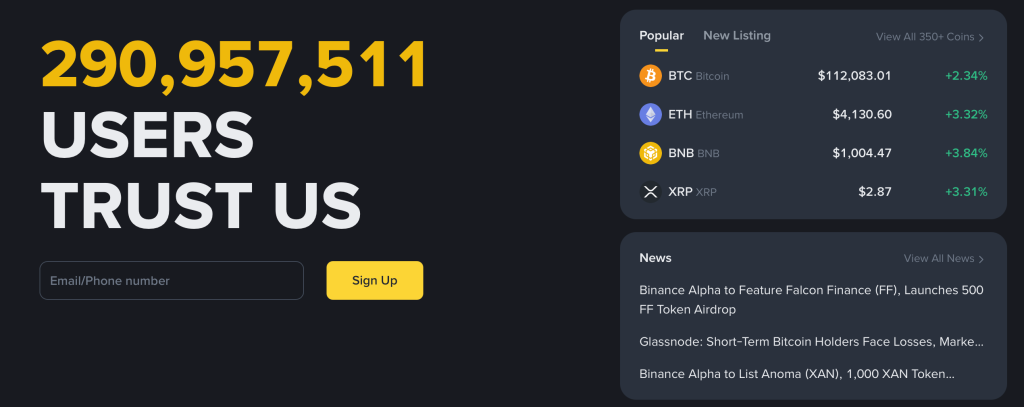This screenshot has width=1024, height=407.
Task: Open the New Listing tab
Action: tap(737, 36)
